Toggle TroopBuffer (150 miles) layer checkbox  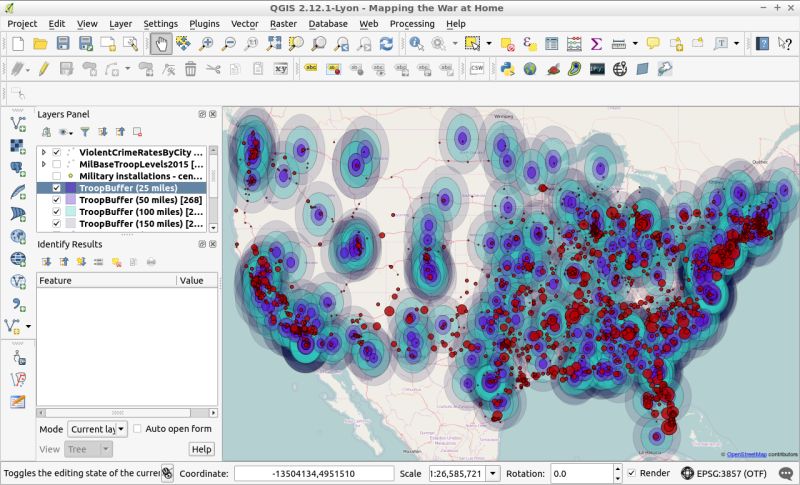tap(57, 223)
